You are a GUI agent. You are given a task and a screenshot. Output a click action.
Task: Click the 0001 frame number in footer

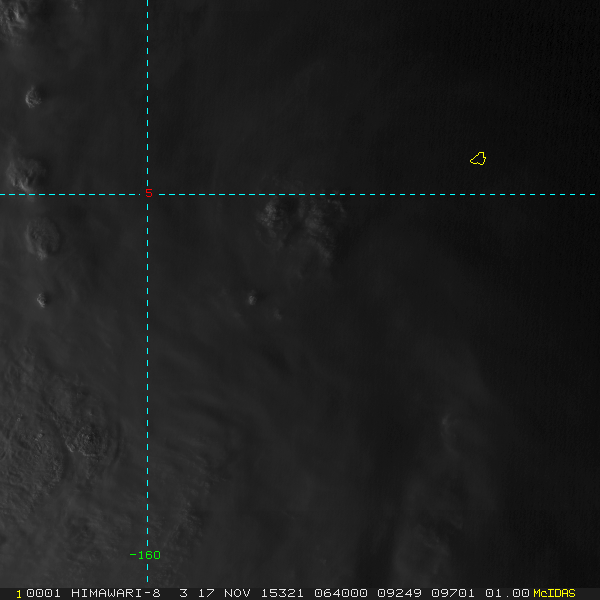[x=42, y=593]
